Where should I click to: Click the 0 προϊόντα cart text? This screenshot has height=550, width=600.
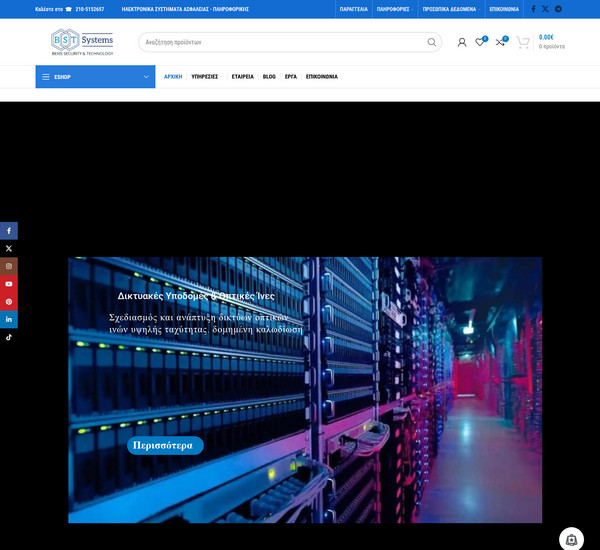[x=552, y=46]
